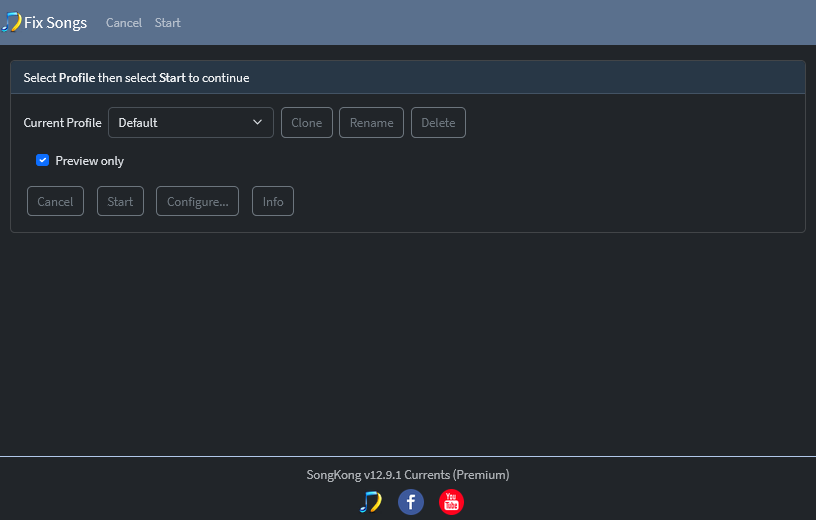
Task: Open the YouTube icon in the footer
Action: (451, 502)
